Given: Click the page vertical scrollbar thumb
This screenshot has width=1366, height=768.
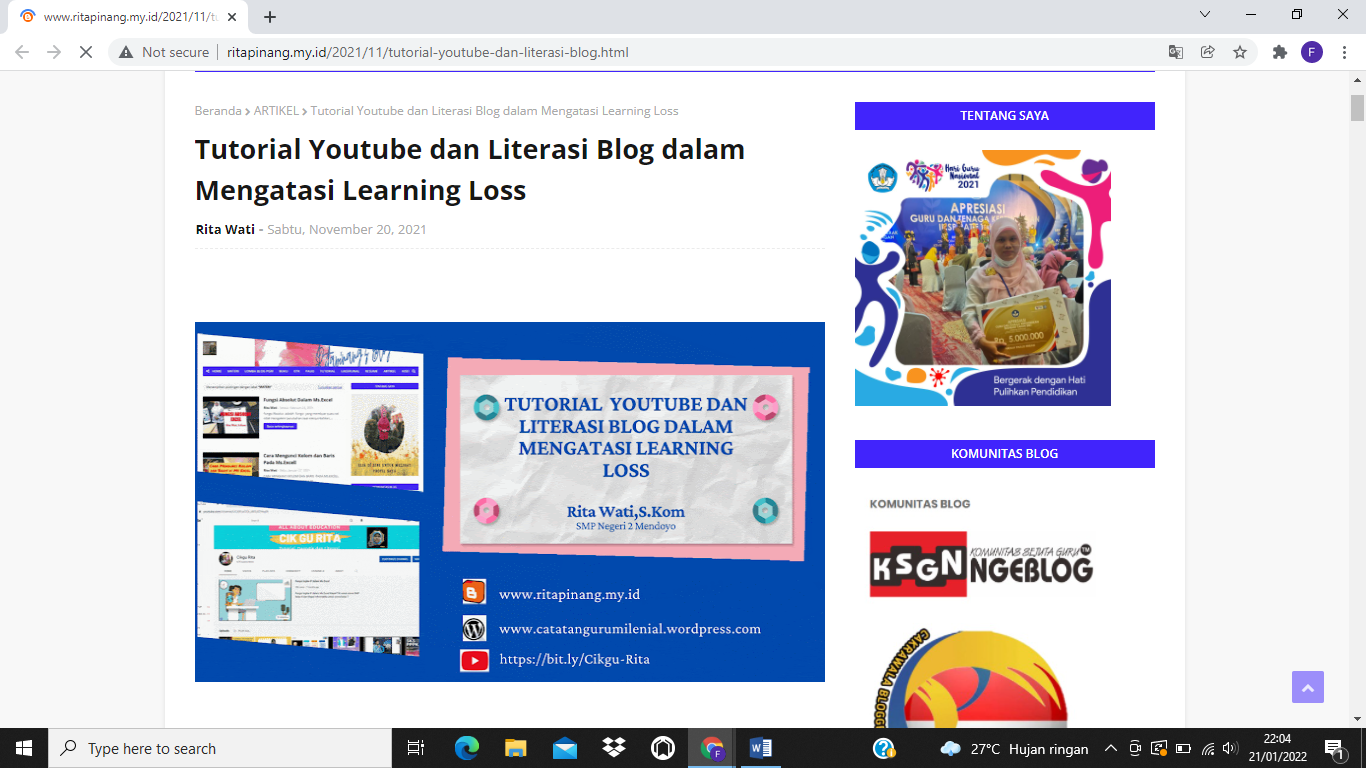Looking at the screenshot, I should click(1357, 108).
